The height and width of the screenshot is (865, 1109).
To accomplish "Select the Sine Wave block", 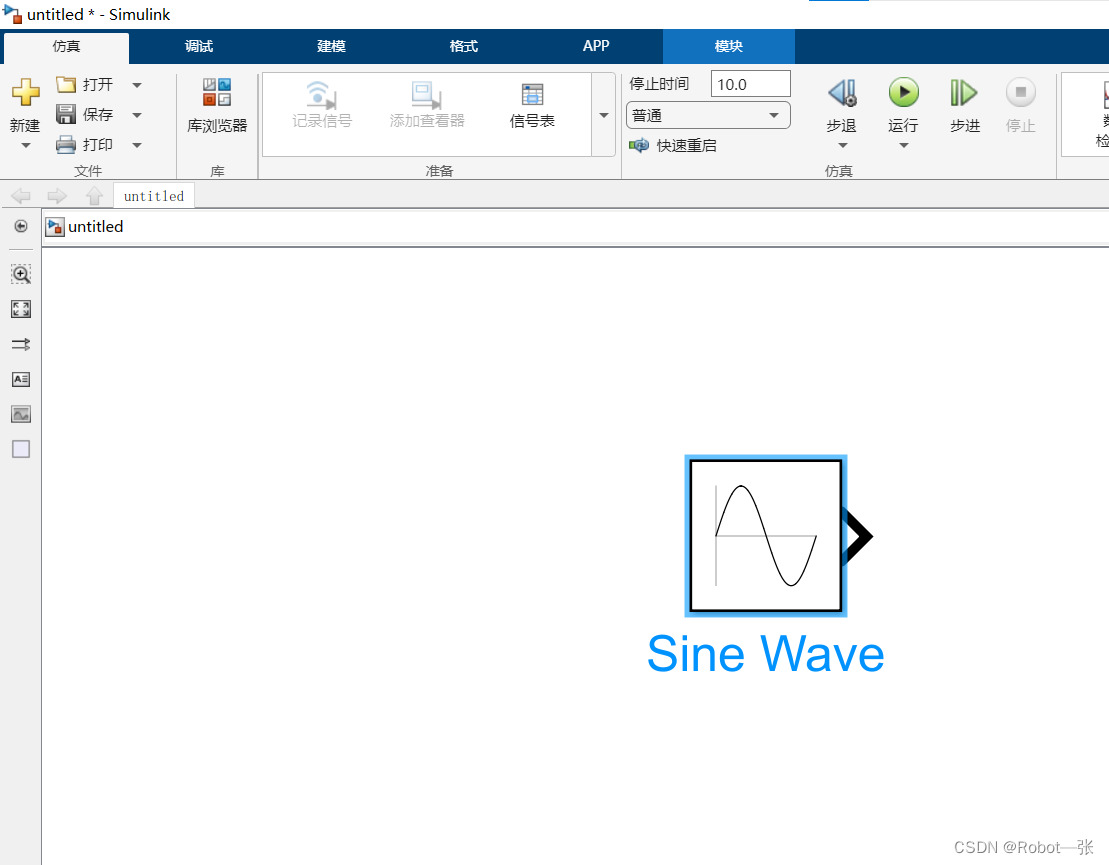I will (766, 535).
